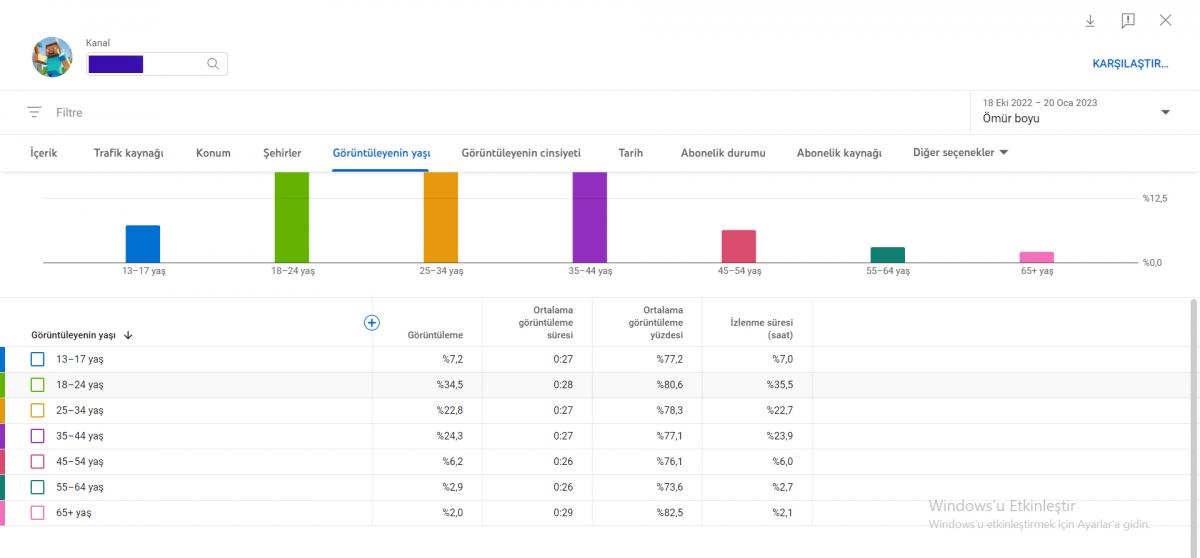Click the green 18–24 yaş chart bar
This screenshot has width=1200, height=558.
pos(292,217)
